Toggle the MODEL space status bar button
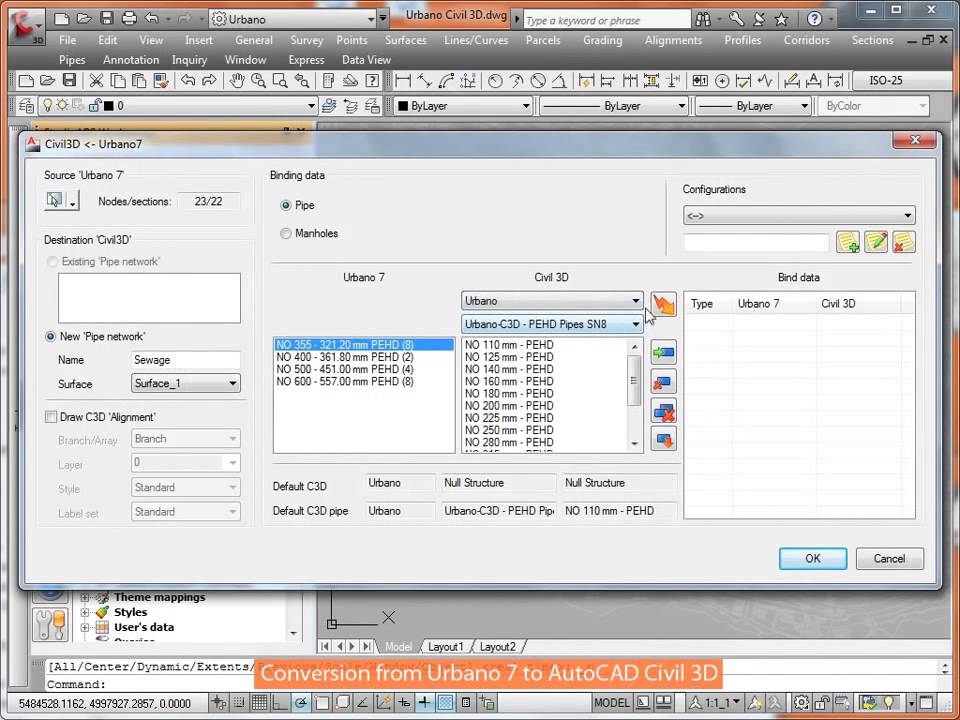960x720 pixels. [x=612, y=703]
